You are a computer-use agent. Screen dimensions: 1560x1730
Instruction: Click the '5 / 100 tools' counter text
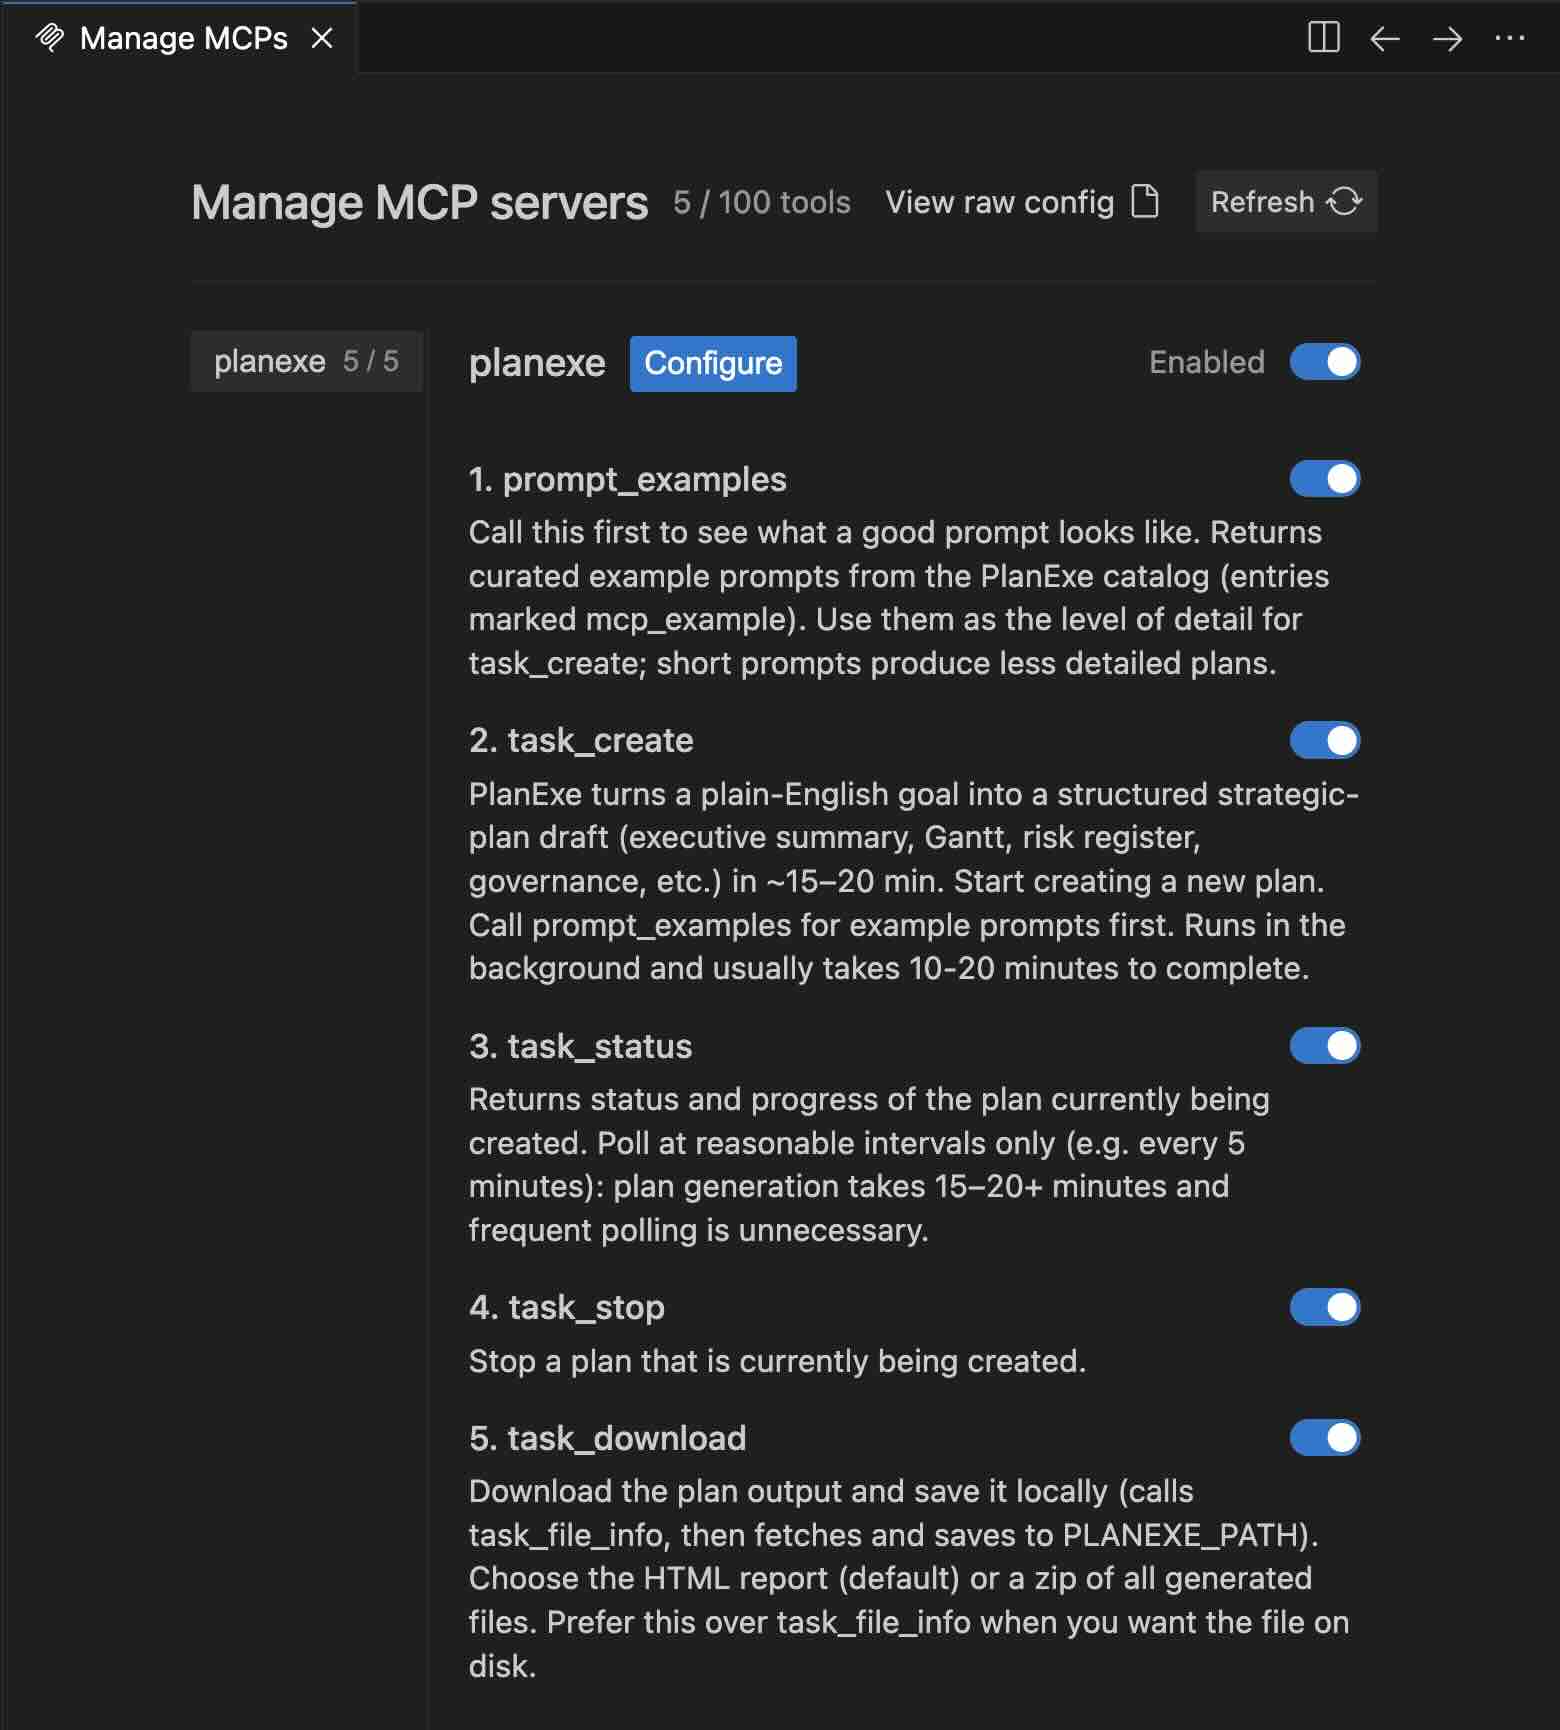pyautogui.click(x=762, y=202)
